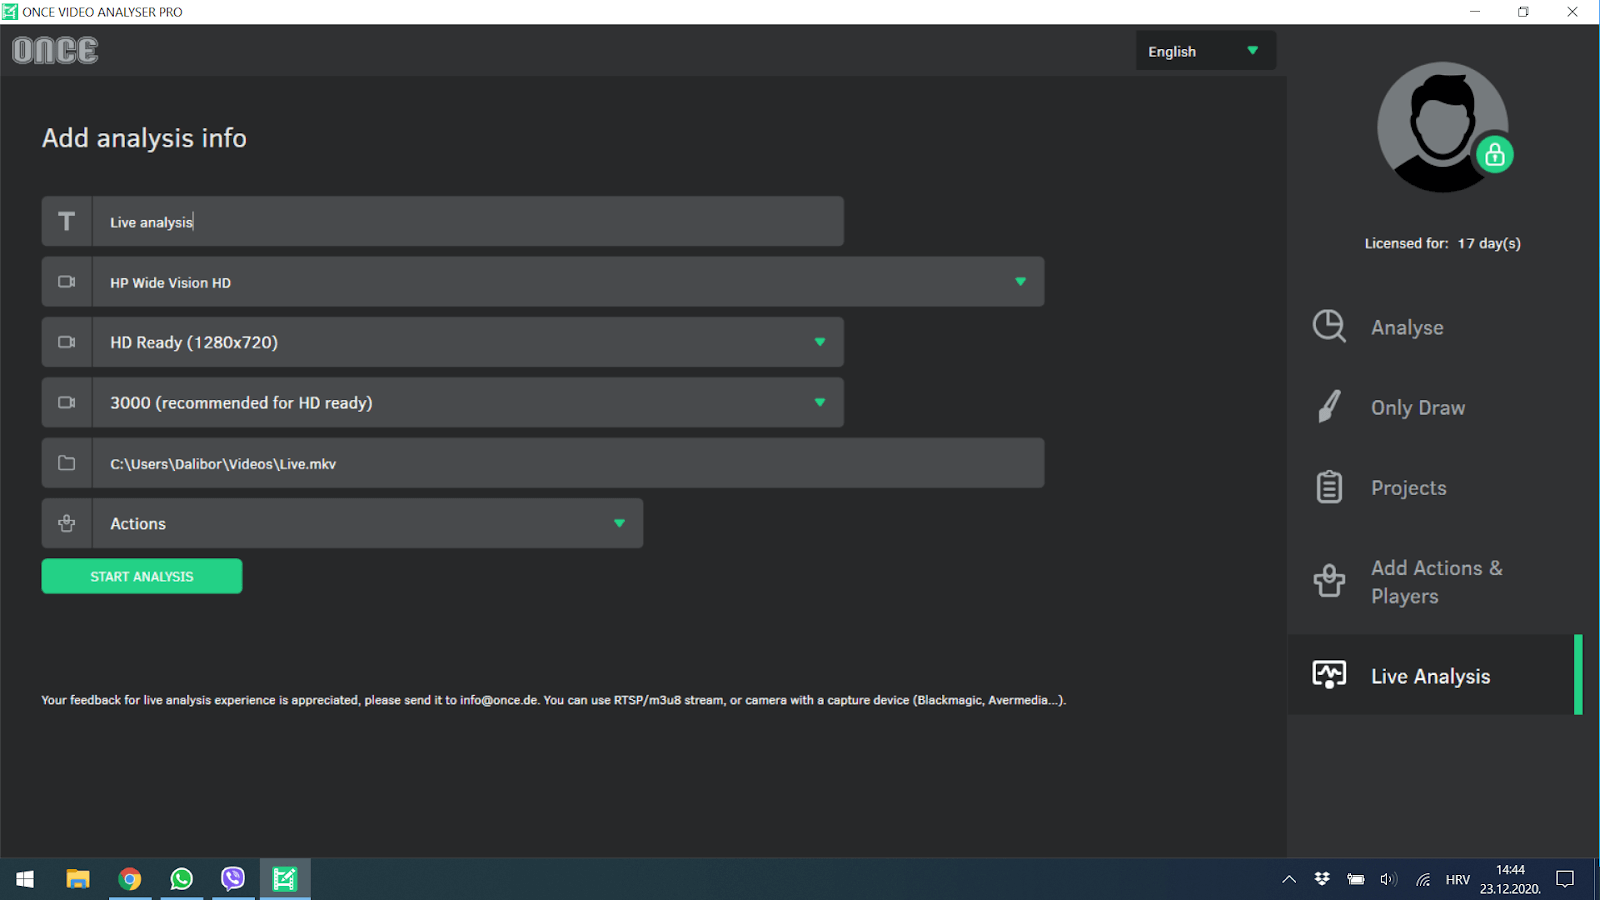Open the English language dropdown
The height and width of the screenshot is (900, 1600).
(x=1205, y=51)
